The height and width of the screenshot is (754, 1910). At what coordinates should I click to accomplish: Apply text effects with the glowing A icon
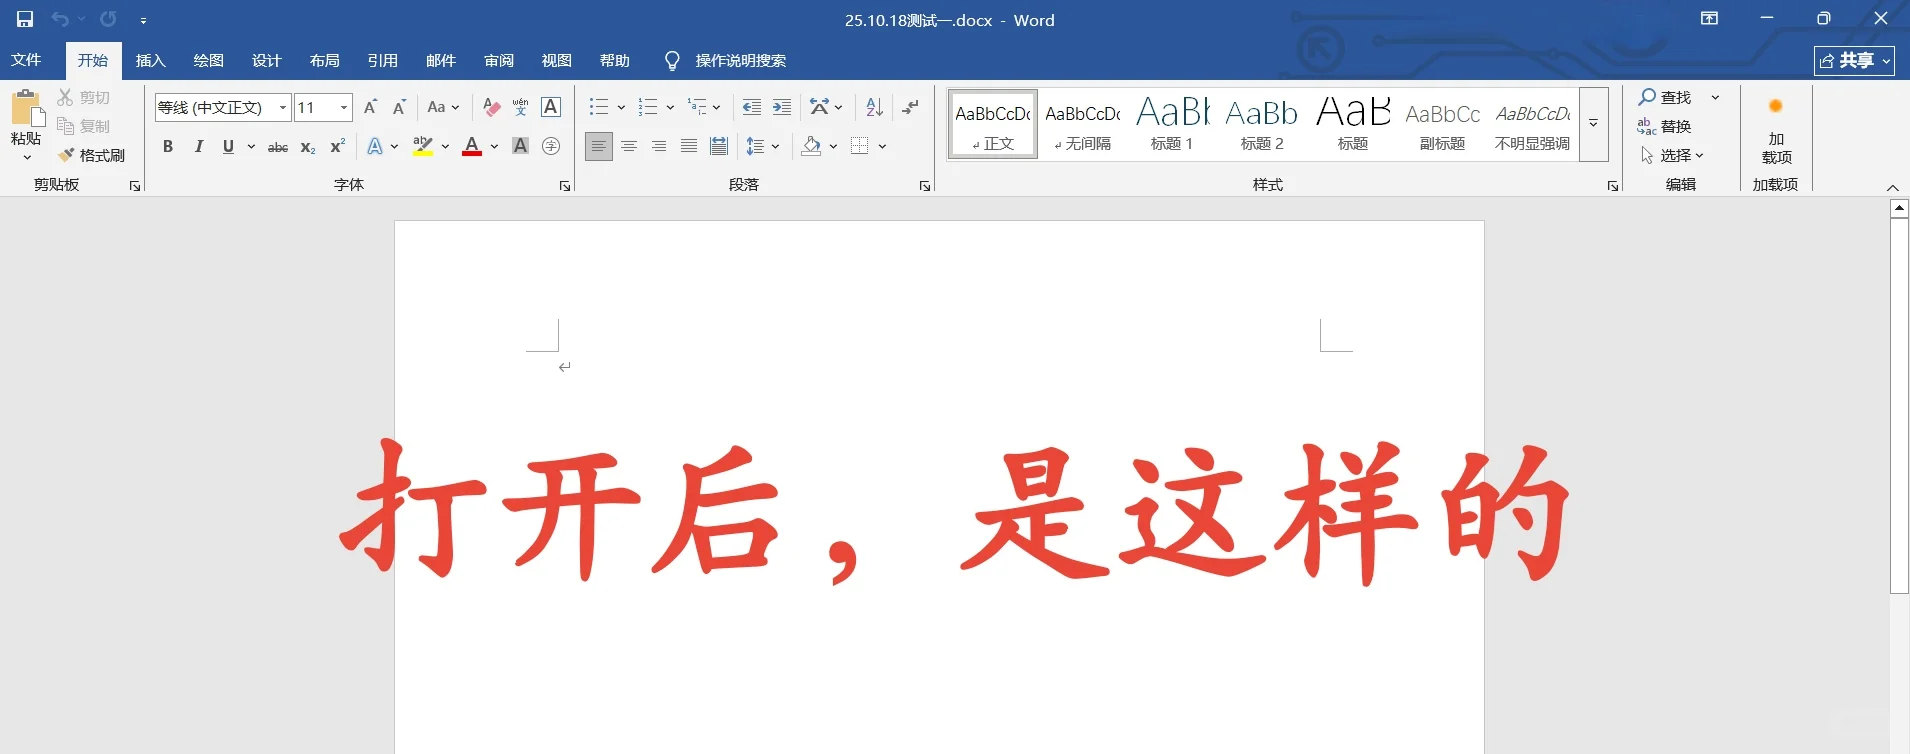375,146
